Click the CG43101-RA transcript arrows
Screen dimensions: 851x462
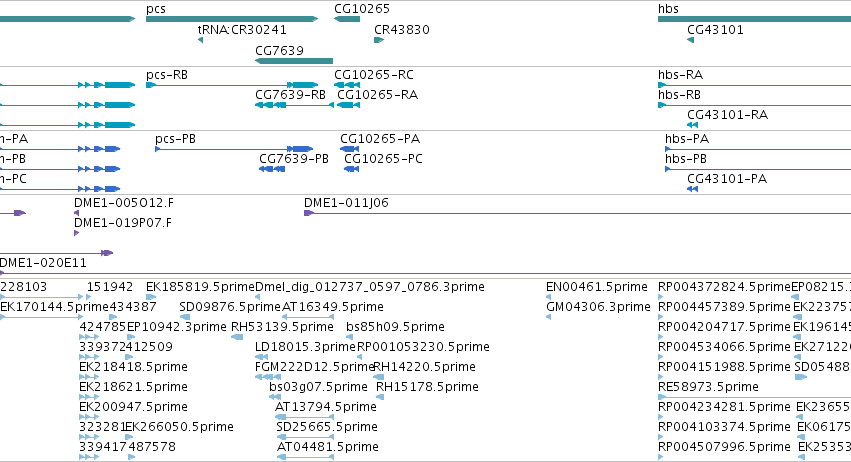coord(693,125)
